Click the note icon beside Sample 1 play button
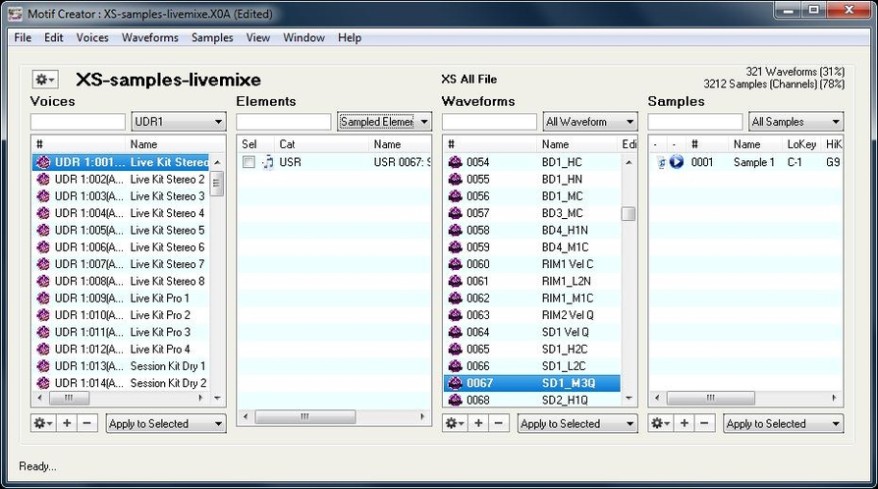The width and height of the screenshot is (878, 489). 661,162
